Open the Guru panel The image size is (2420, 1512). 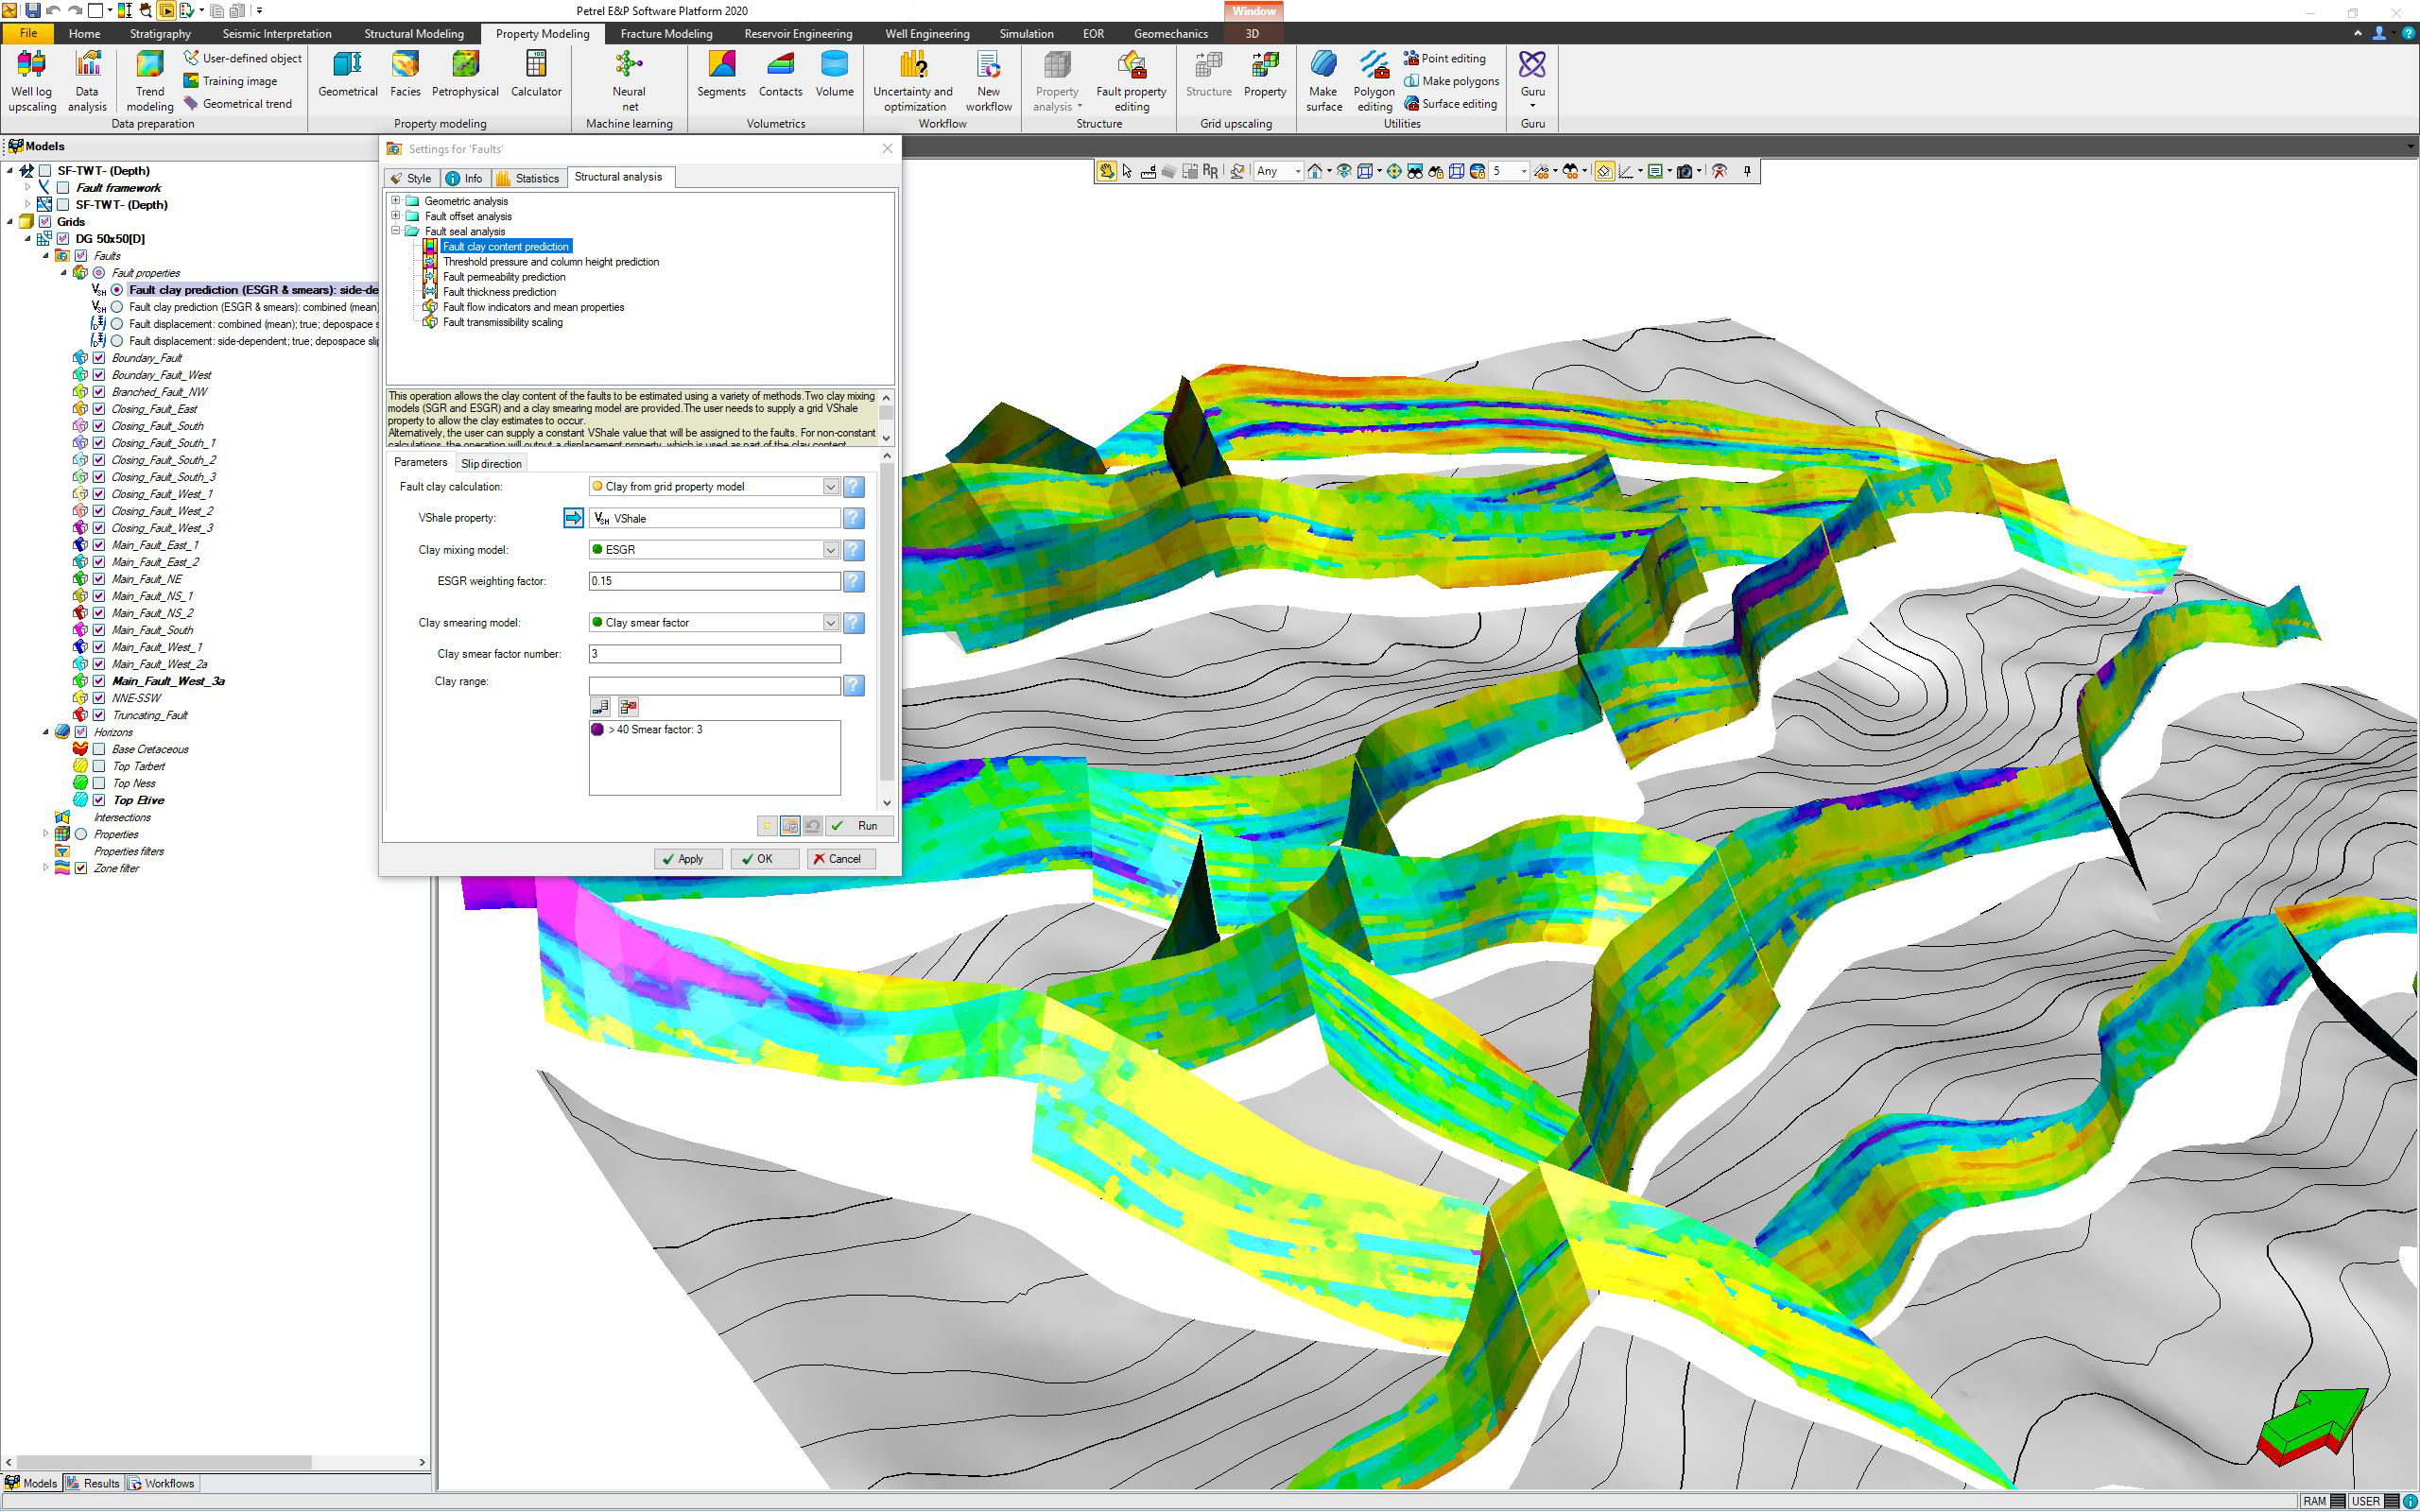click(x=1532, y=79)
